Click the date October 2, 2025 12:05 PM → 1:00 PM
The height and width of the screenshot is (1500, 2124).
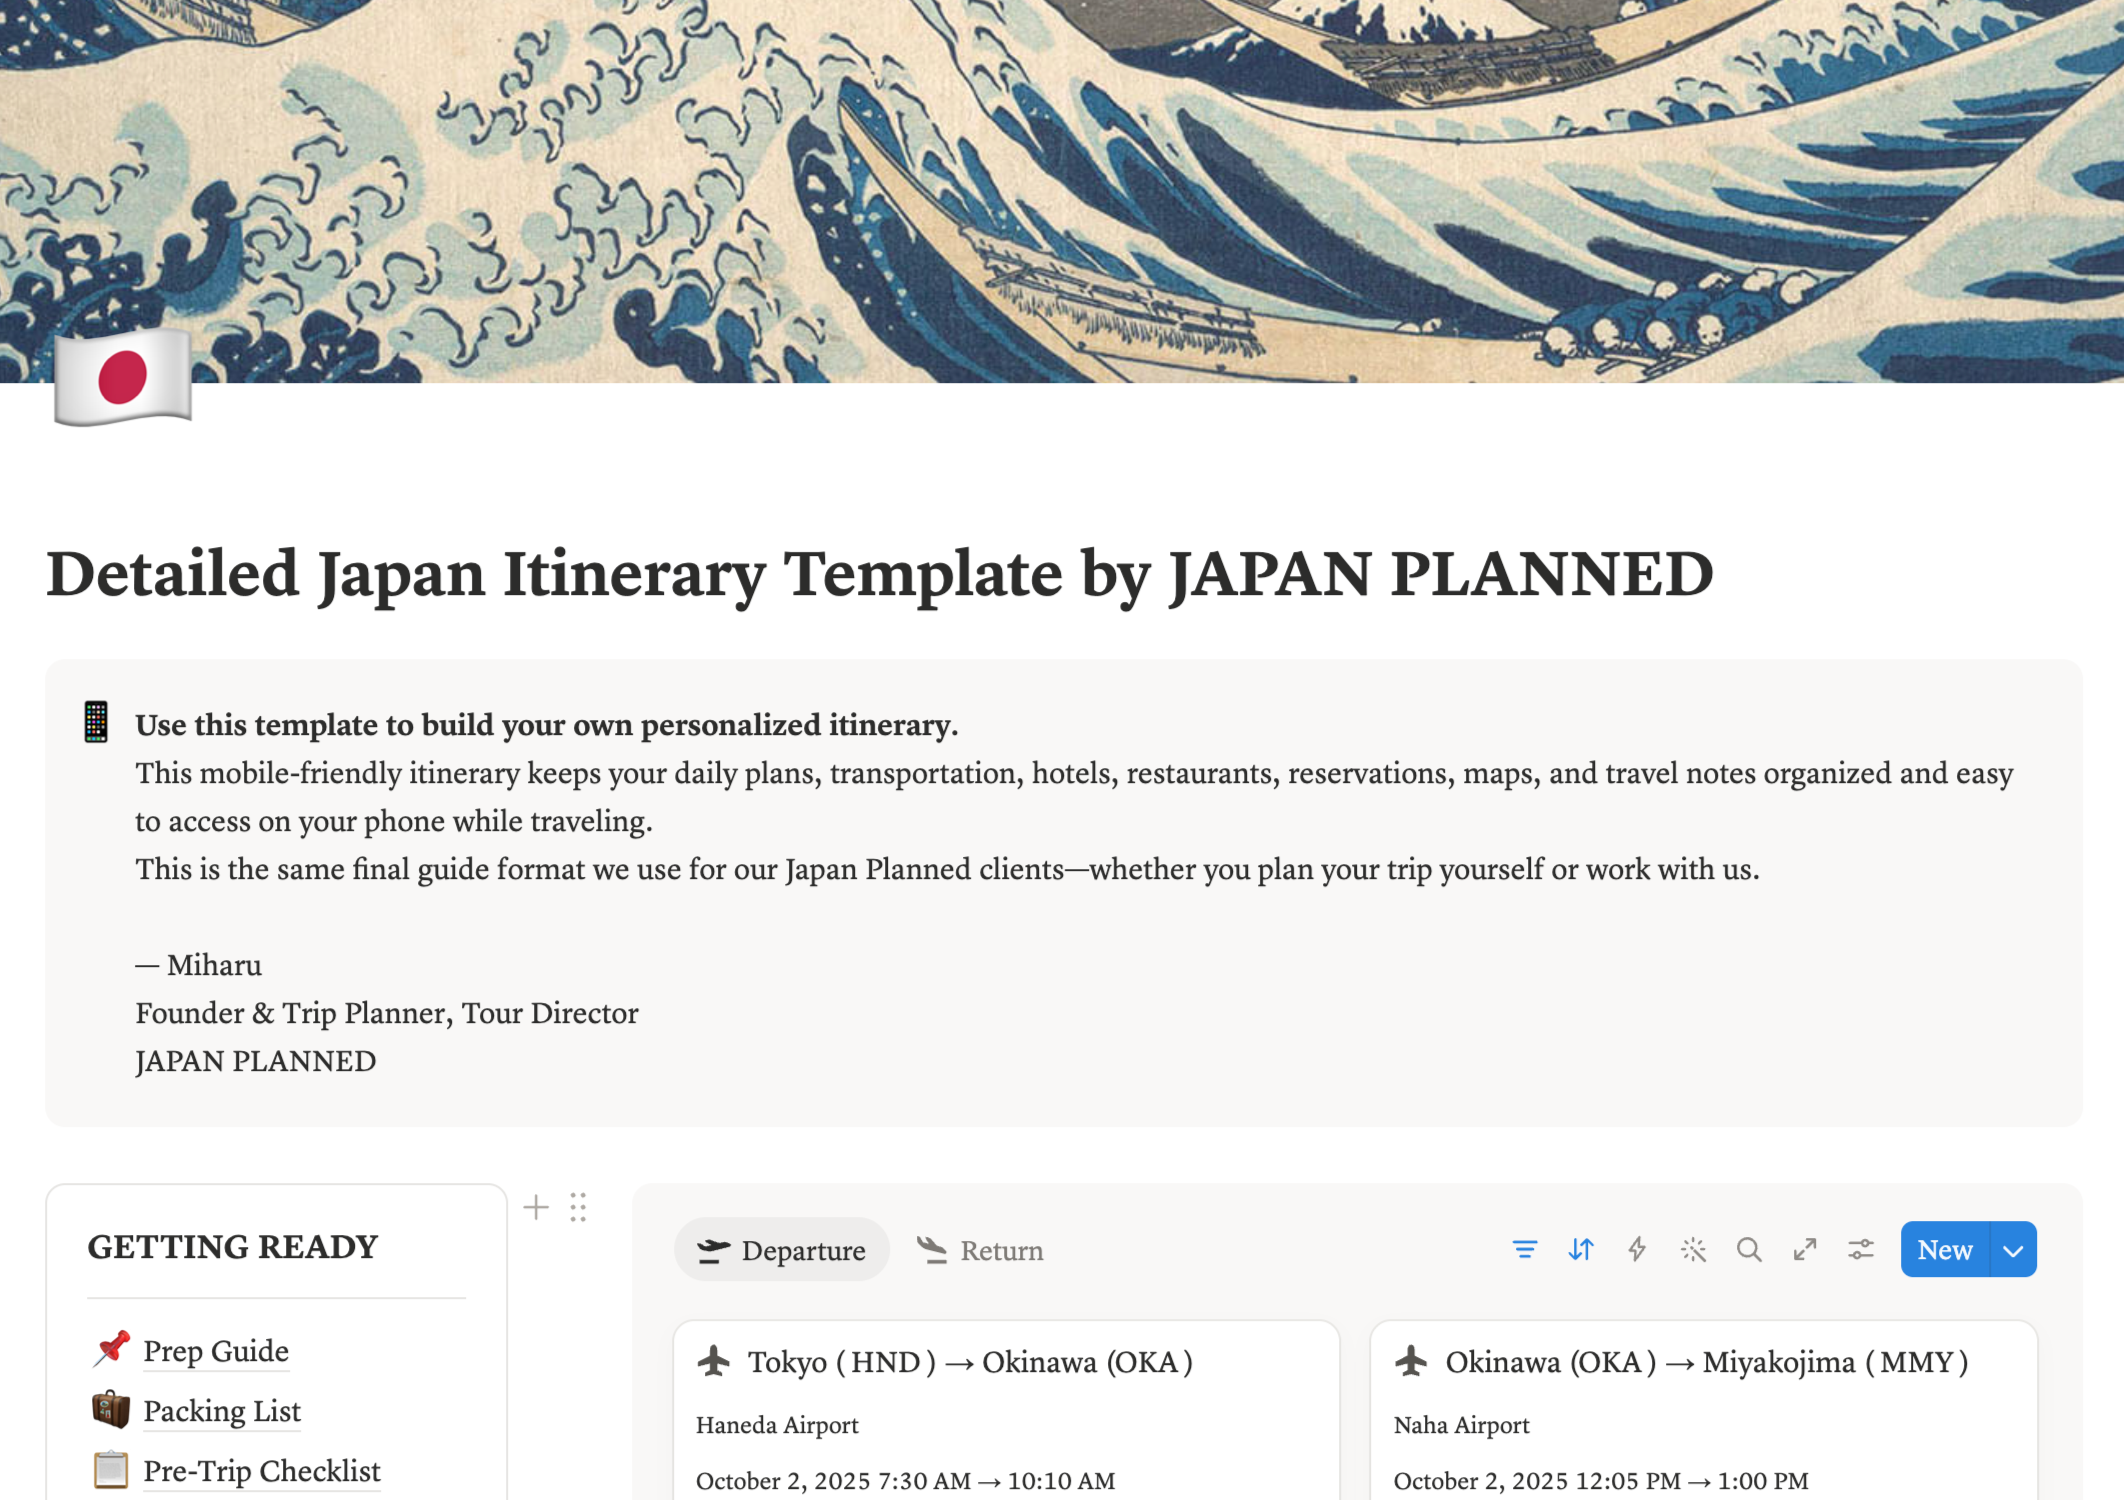(x=1601, y=1480)
